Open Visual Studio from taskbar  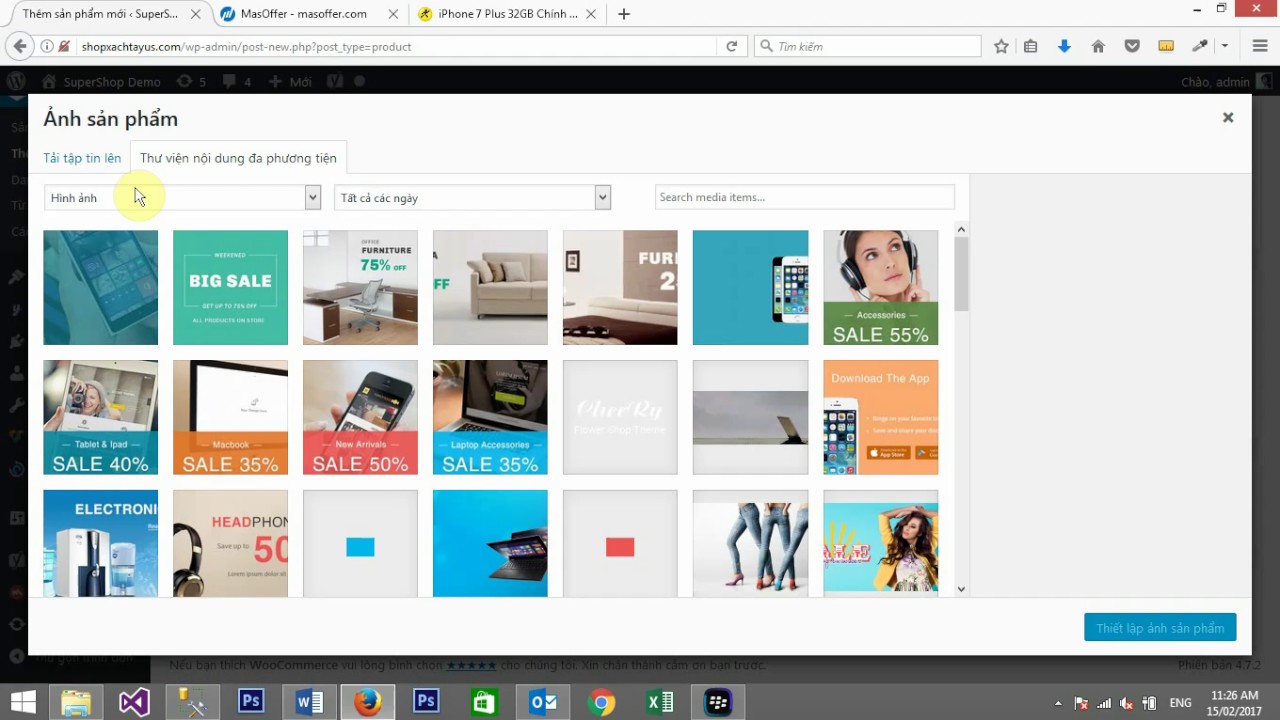[134, 702]
